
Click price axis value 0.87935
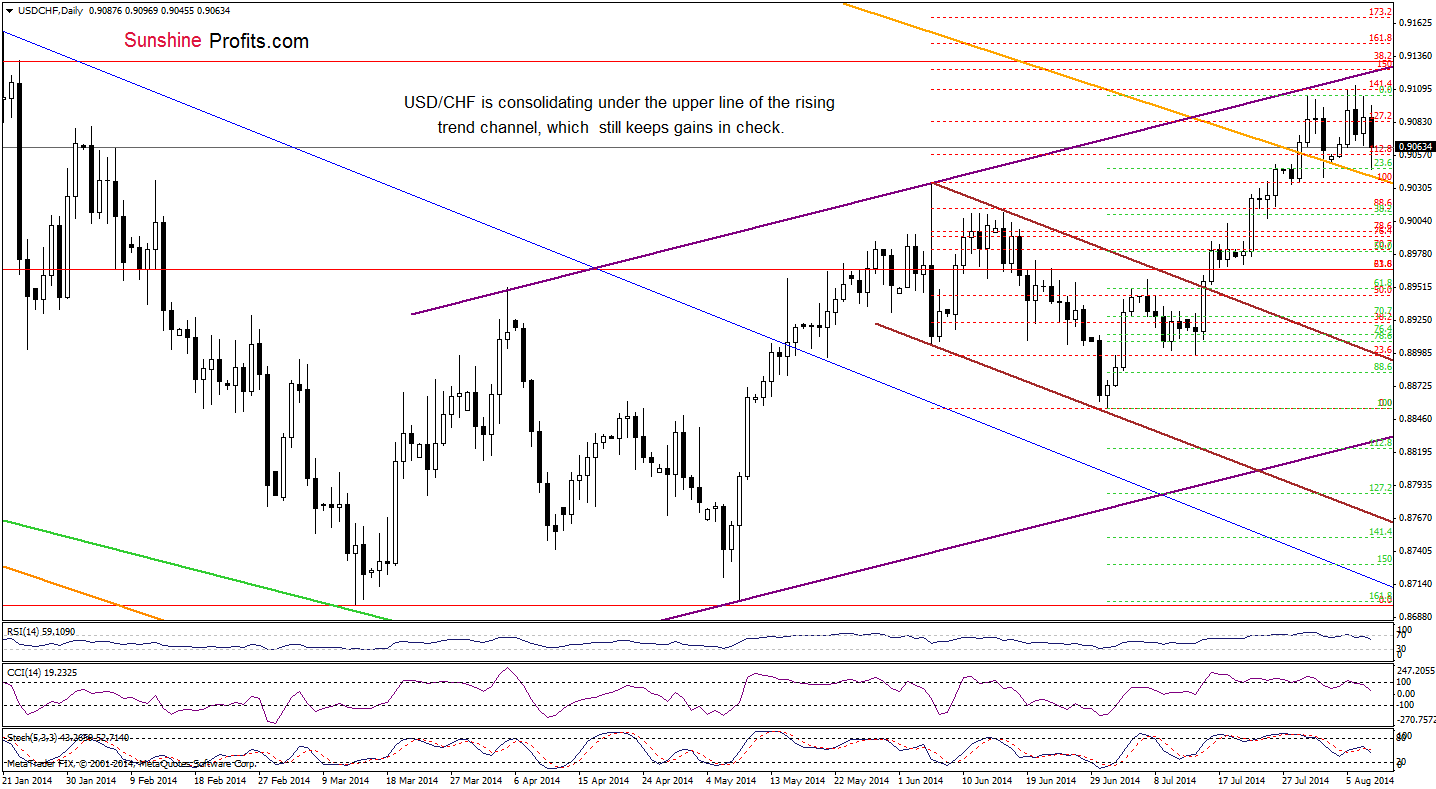[1413, 484]
